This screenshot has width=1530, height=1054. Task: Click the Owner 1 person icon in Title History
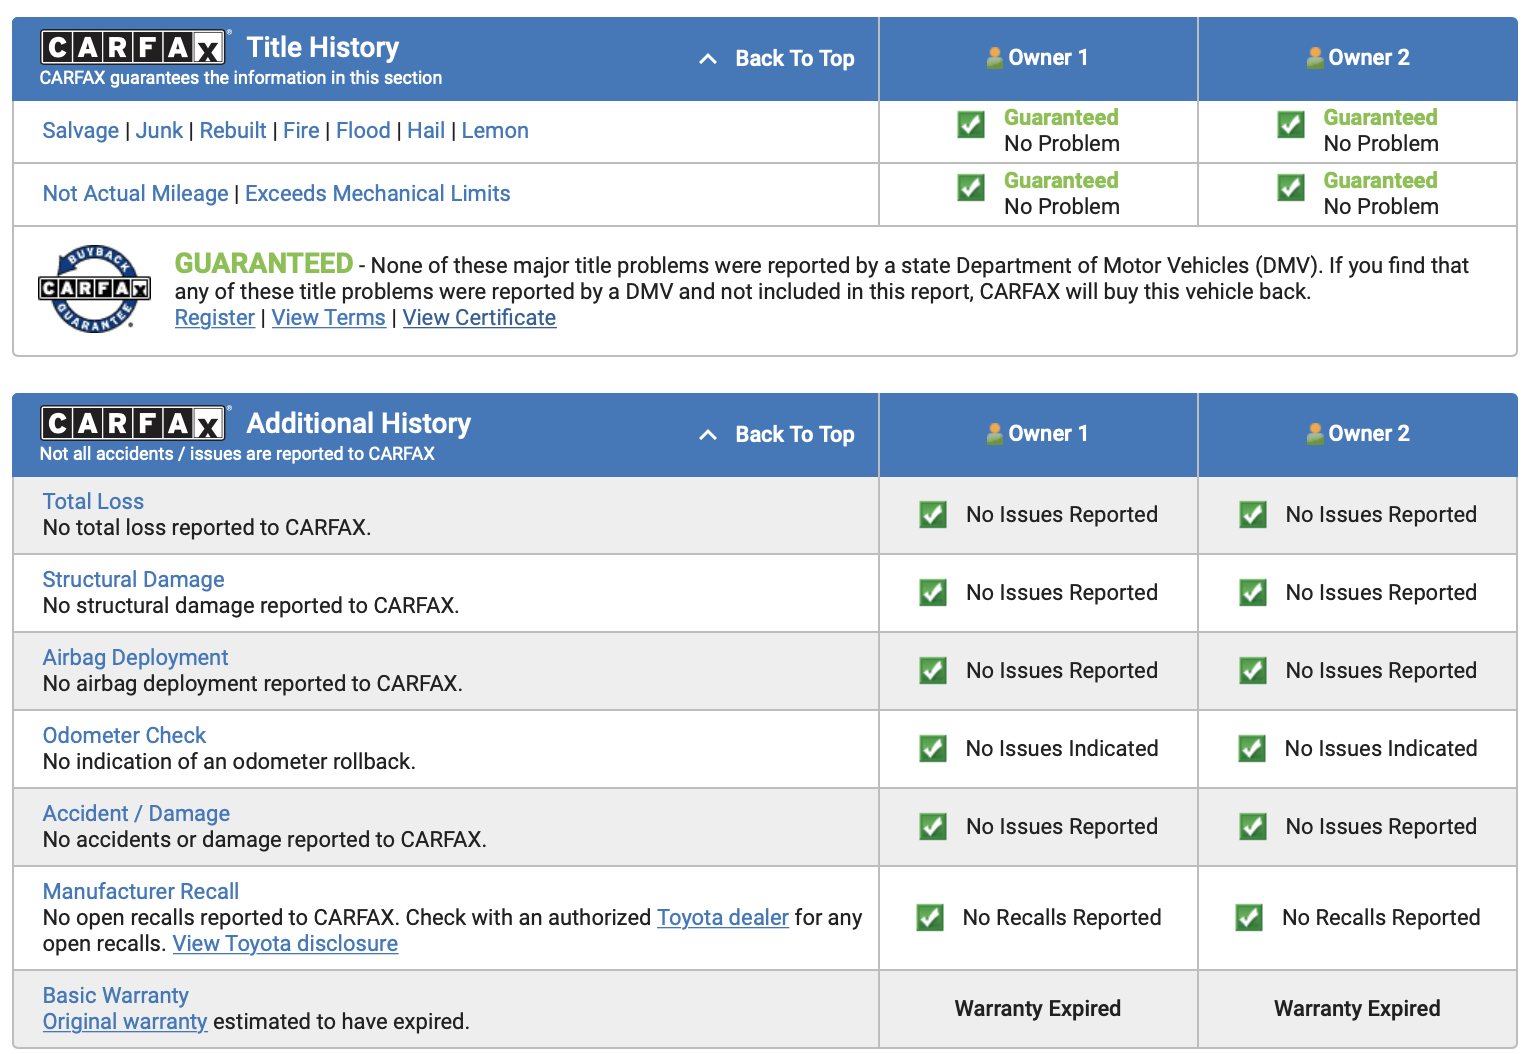click(995, 58)
